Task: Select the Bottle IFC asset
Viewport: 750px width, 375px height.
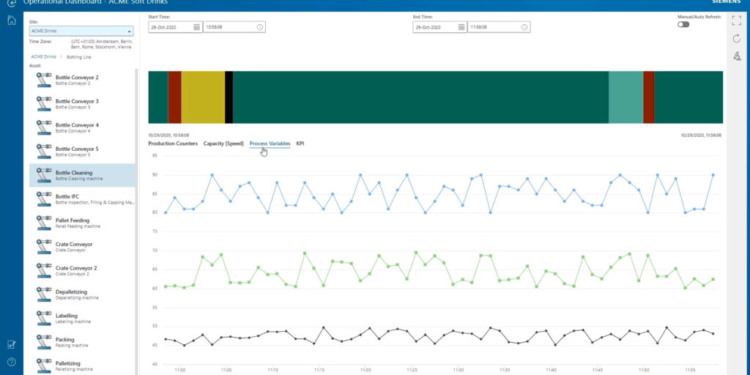Action: (82, 199)
